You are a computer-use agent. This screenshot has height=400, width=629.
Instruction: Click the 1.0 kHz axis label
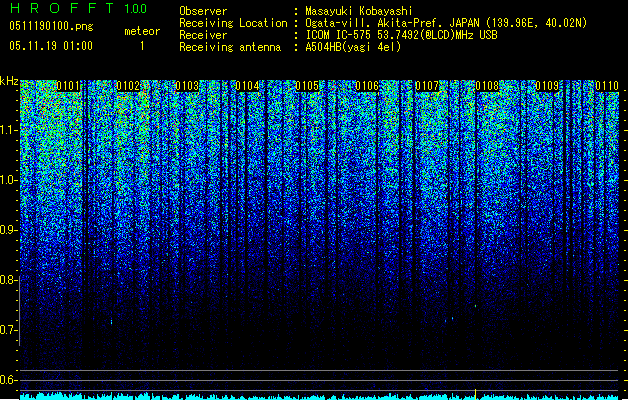coord(8,180)
